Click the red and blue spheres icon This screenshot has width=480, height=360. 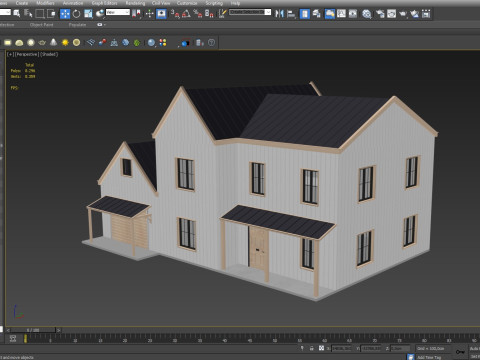point(102,43)
